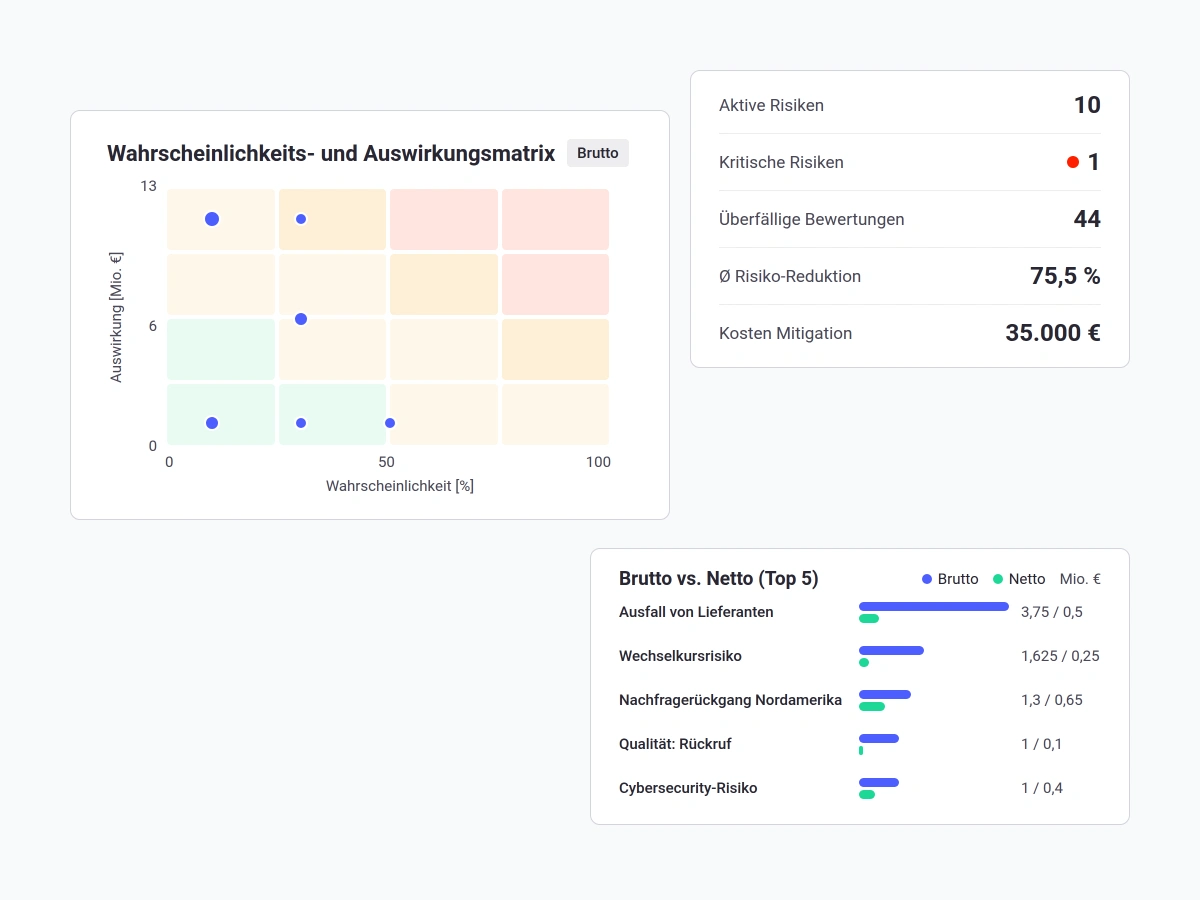The image size is (1200, 900).
Task: Select the bottom-left data point in green cell
Action: 212,423
